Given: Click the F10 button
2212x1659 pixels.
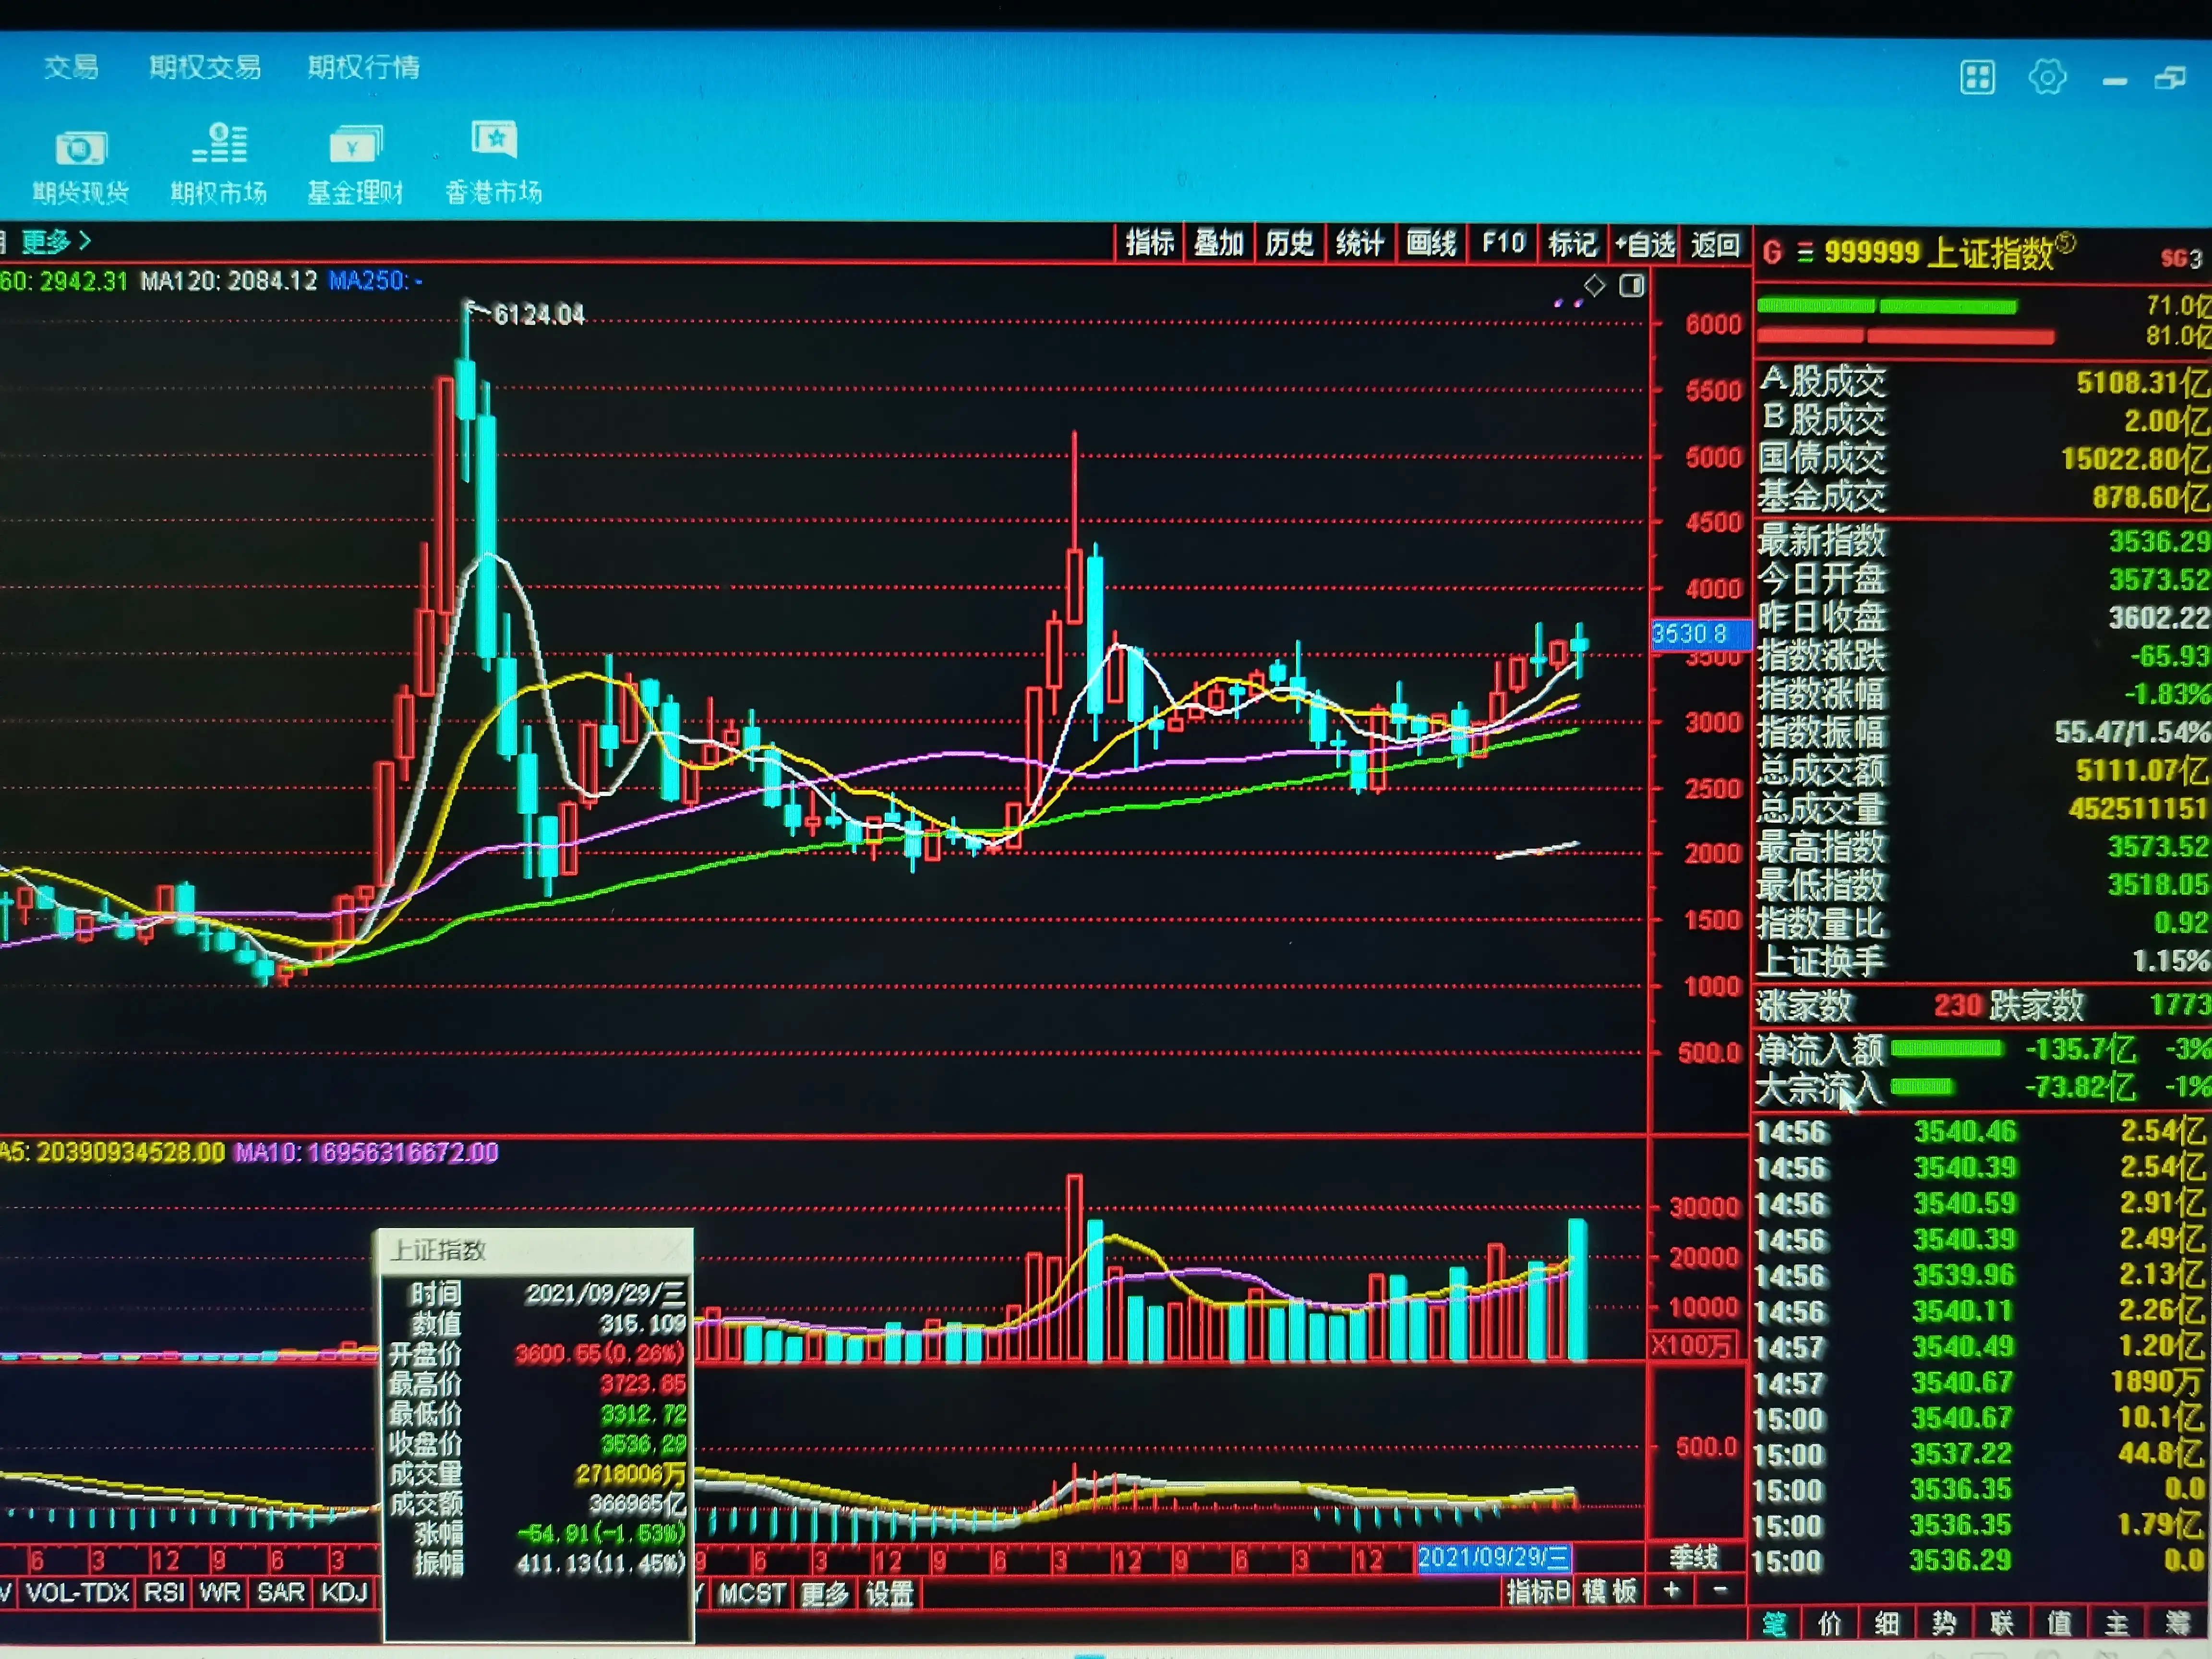Looking at the screenshot, I should tap(1502, 243).
